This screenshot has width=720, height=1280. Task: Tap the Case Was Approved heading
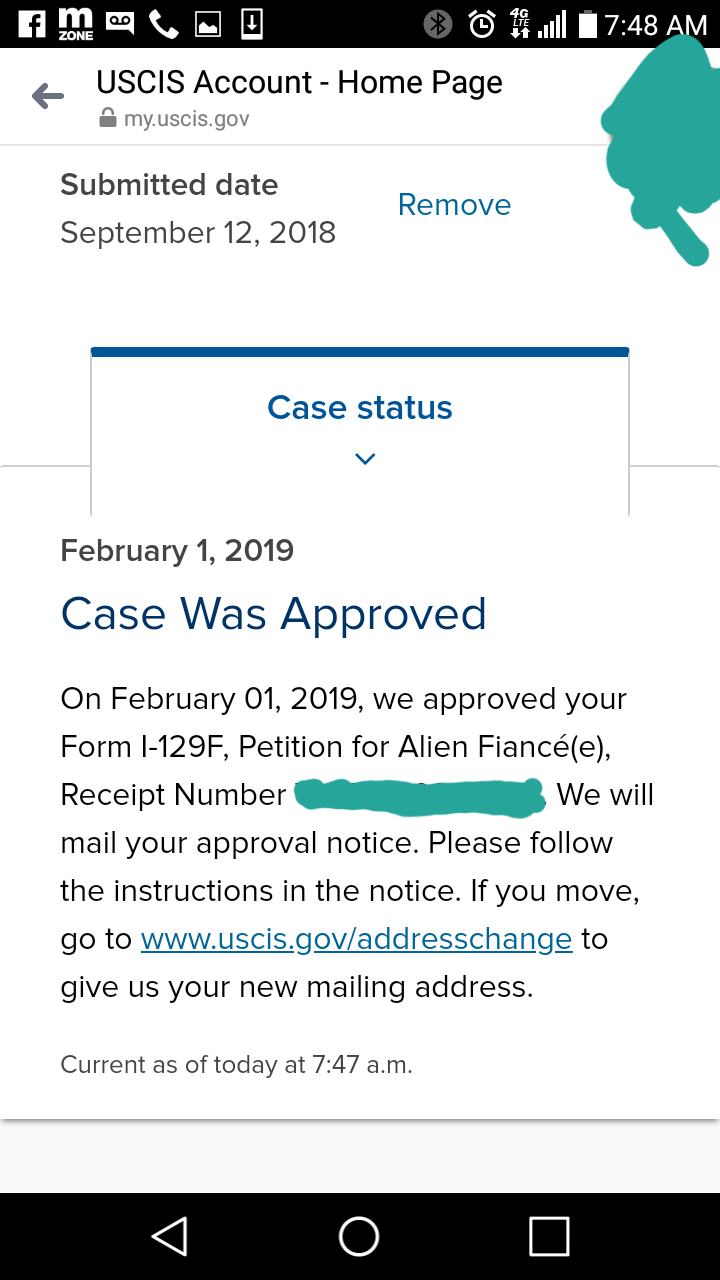pos(273,614)
